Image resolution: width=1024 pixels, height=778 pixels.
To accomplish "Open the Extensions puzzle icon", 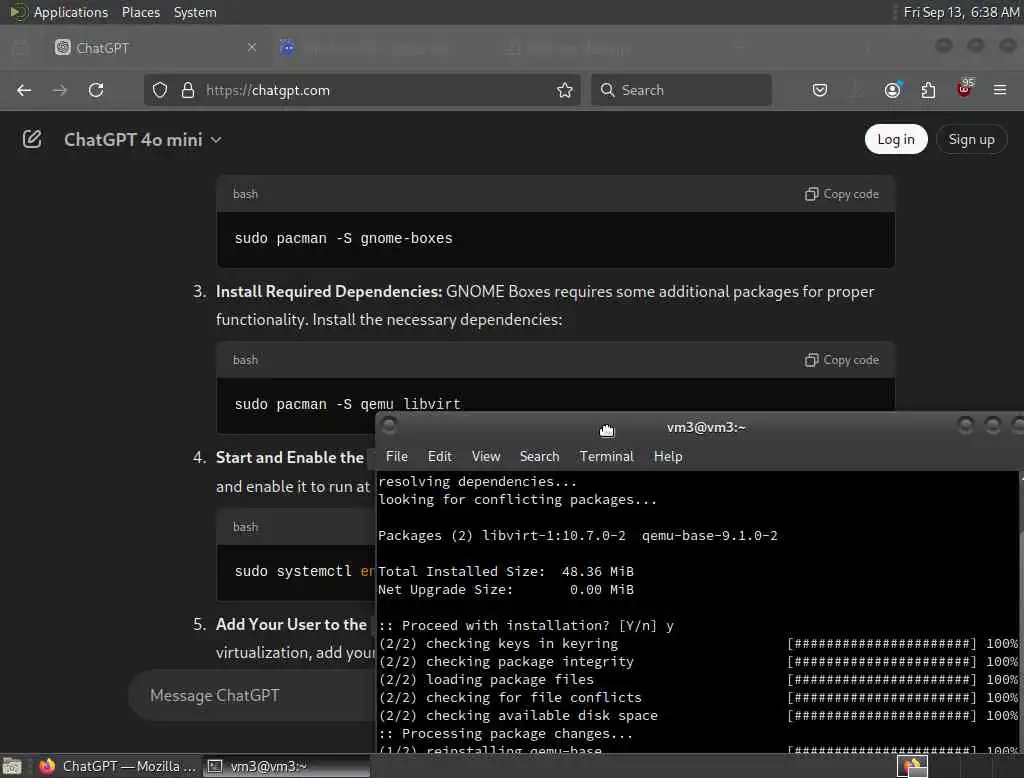I will pyautogui.click(x=928, y=90).
